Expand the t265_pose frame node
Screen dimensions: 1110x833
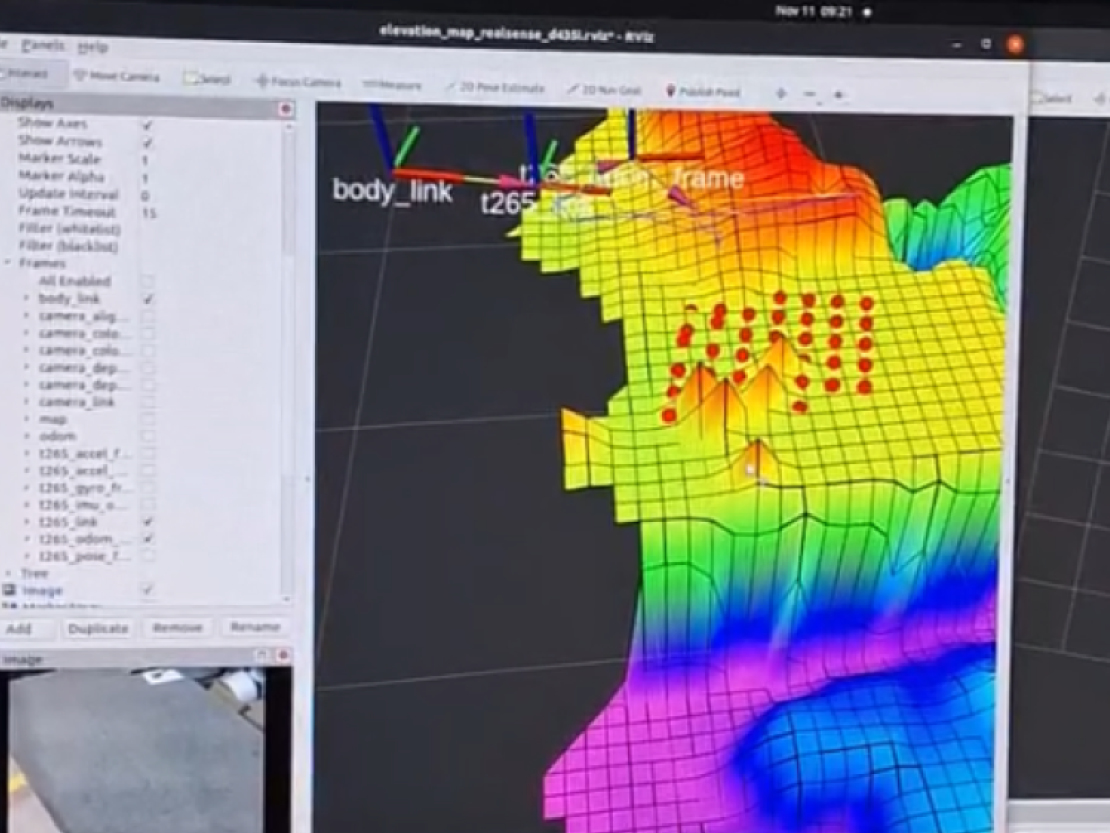click(27, 556)
